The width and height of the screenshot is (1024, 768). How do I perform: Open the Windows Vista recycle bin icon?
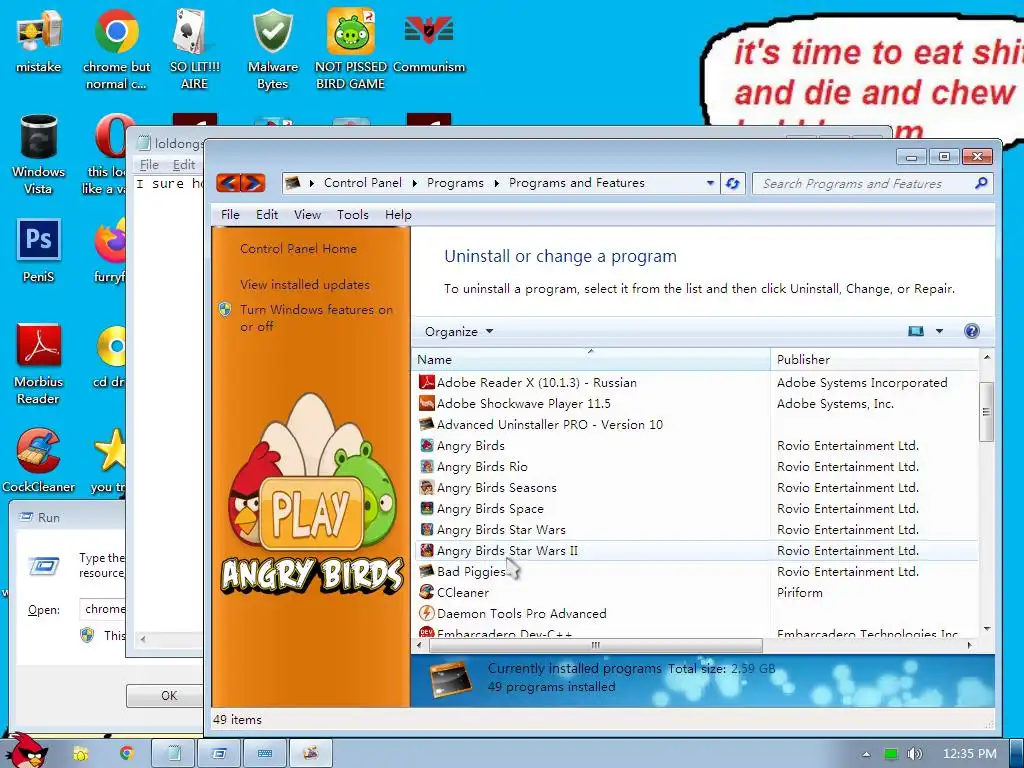(39, 155)
